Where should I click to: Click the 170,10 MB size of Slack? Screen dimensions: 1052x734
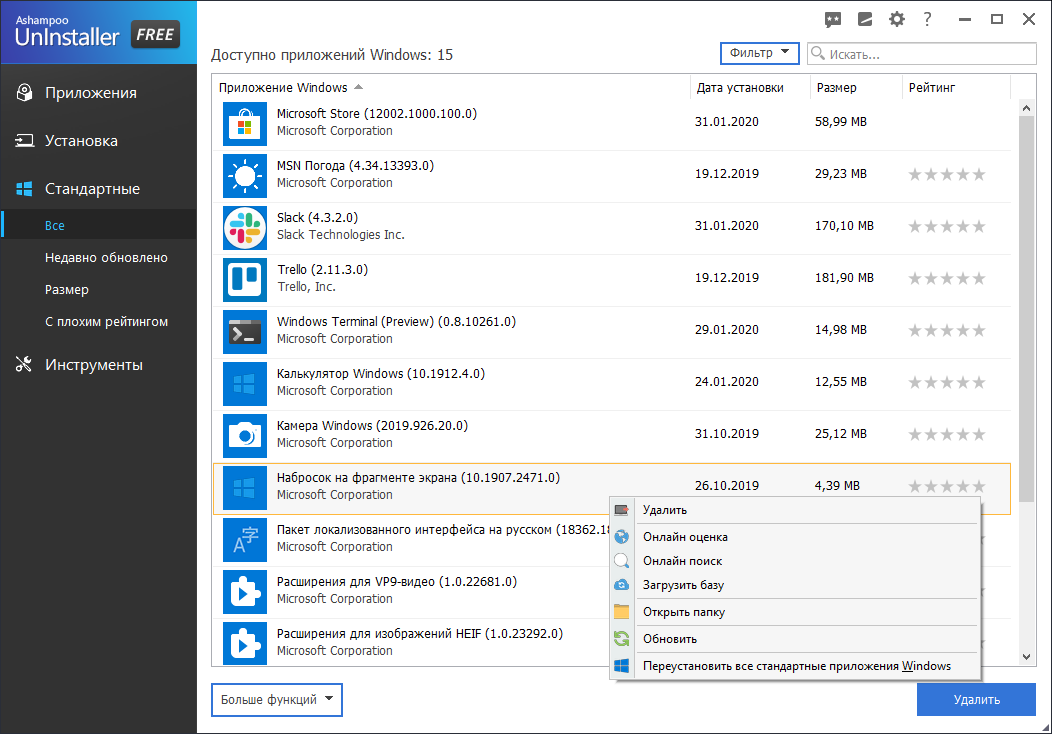(x=844, y=226)
